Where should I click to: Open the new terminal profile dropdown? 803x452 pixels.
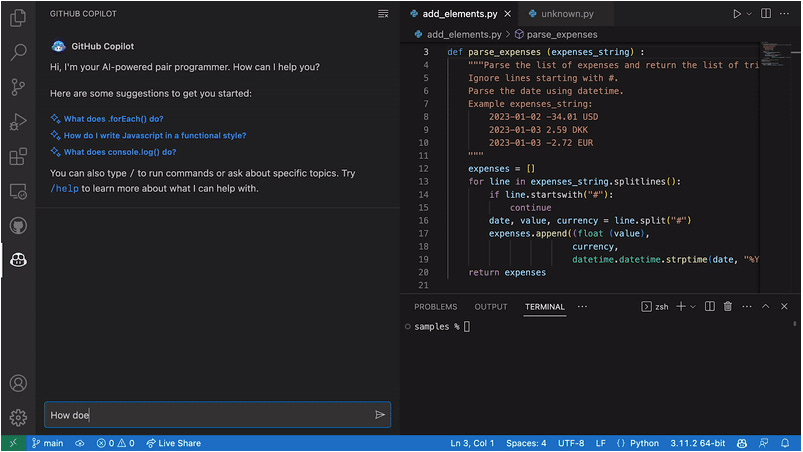tap(692, 307)
